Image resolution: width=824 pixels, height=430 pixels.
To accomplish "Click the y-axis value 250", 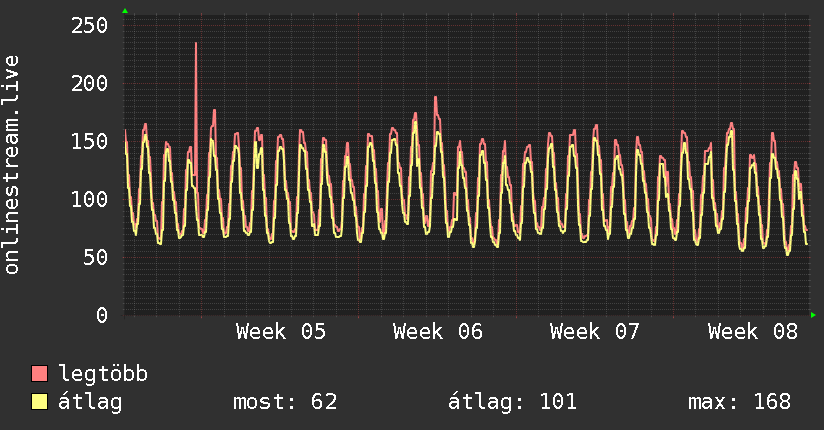I will pos(90,25).
